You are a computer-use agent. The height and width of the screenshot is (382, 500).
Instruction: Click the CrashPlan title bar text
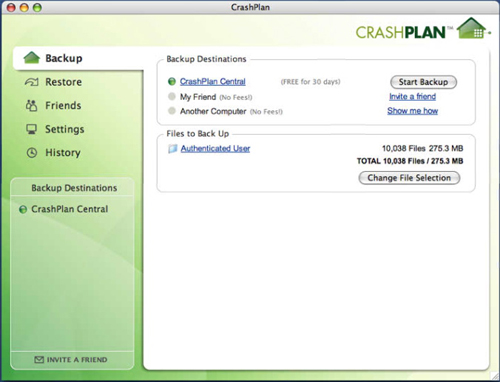(250, 7)
